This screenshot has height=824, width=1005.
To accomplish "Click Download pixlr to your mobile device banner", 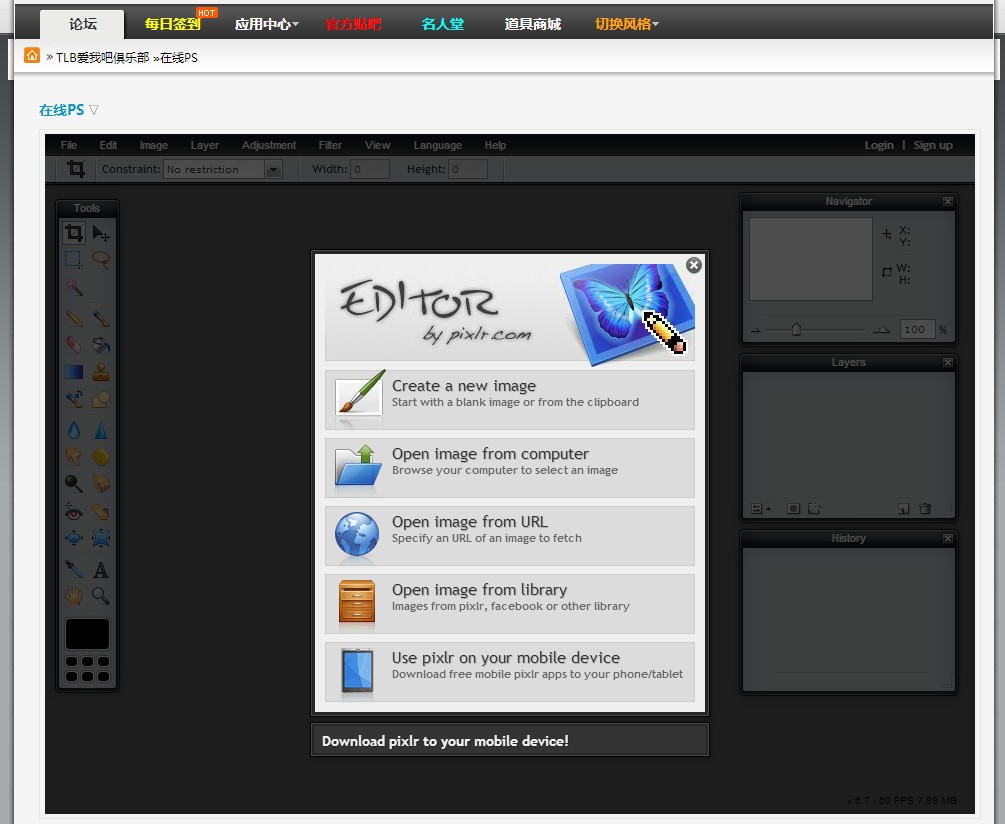I will (x=510, y=740).
